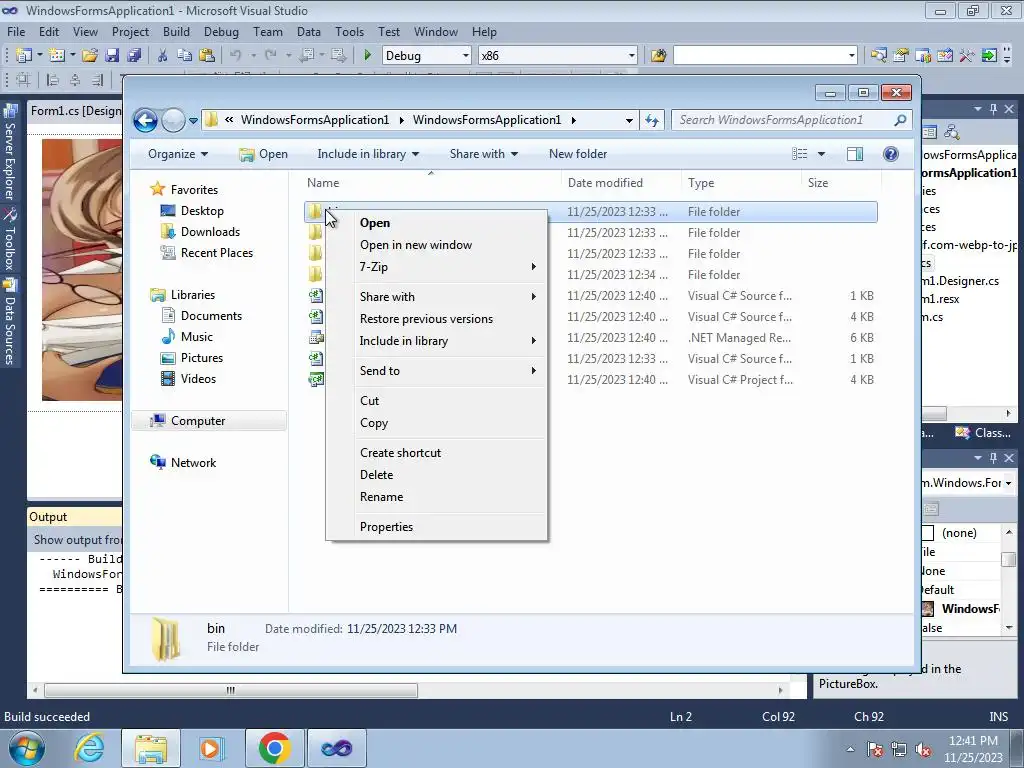Click Class View tab icon in Solution Explorer

coord(963,432)
